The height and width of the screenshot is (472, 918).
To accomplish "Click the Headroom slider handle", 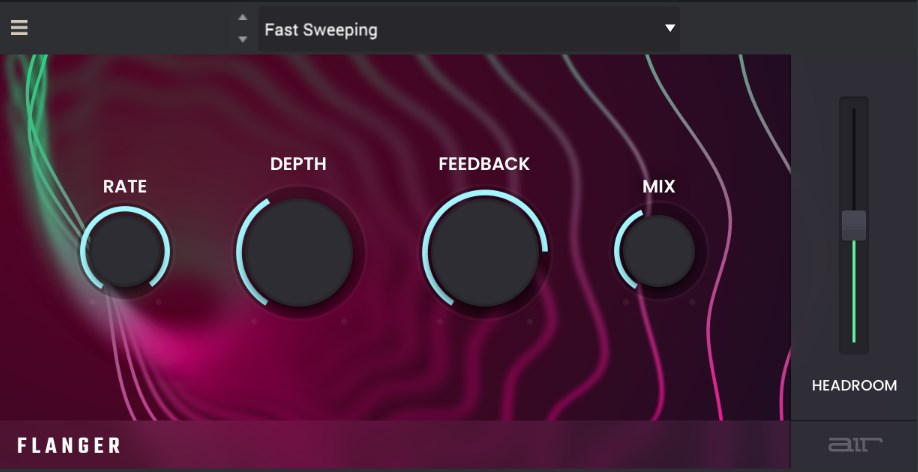I will click(853, 225).
